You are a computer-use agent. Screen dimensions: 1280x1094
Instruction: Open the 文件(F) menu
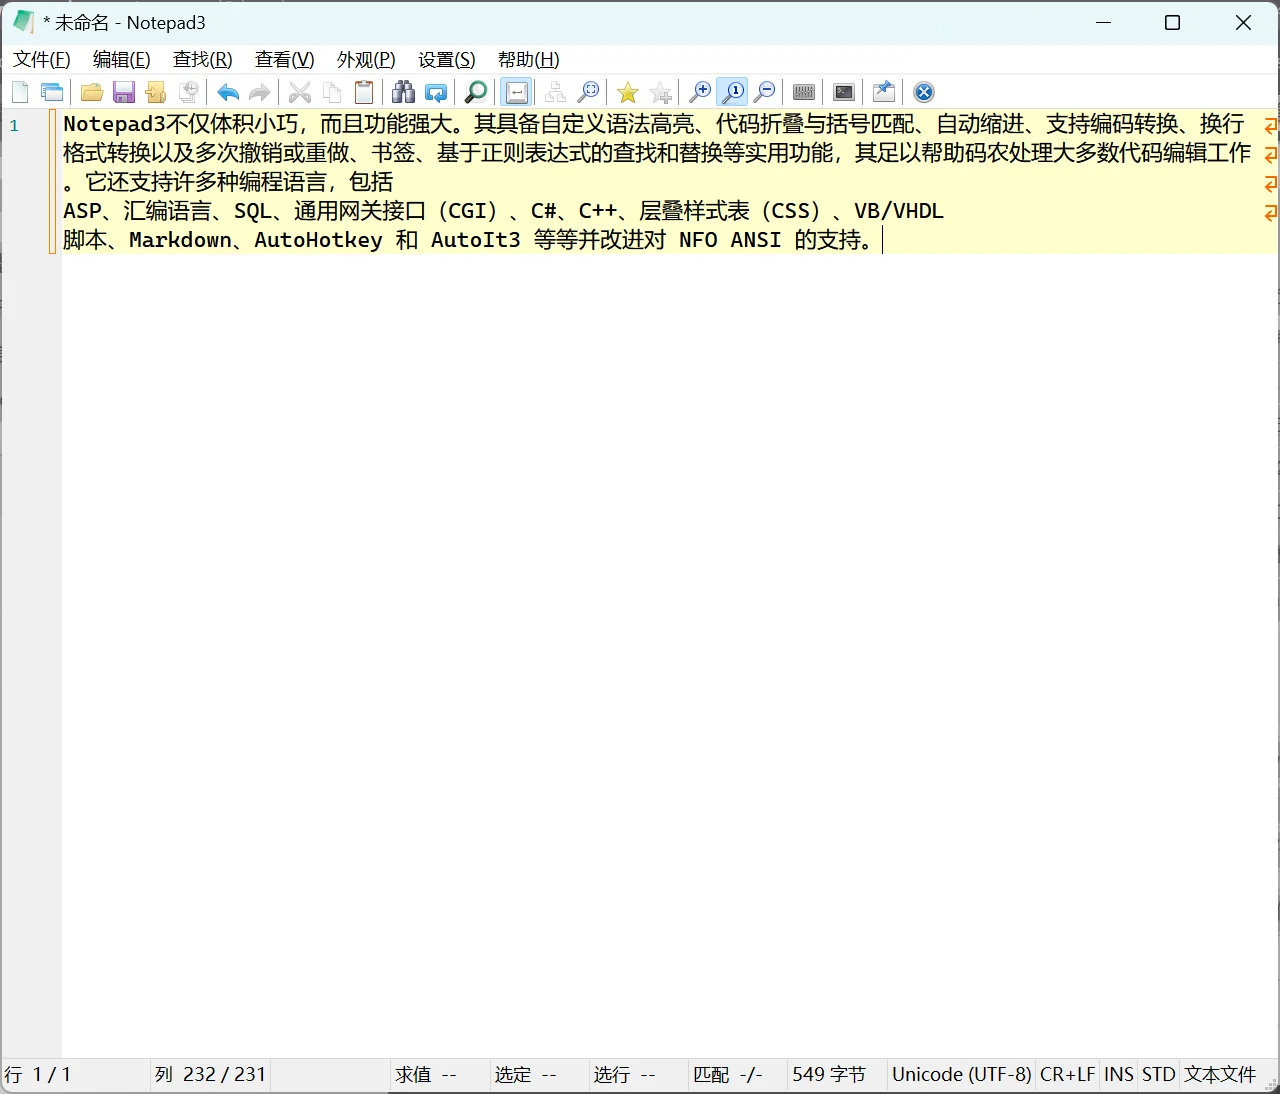(x=42, y=60)
